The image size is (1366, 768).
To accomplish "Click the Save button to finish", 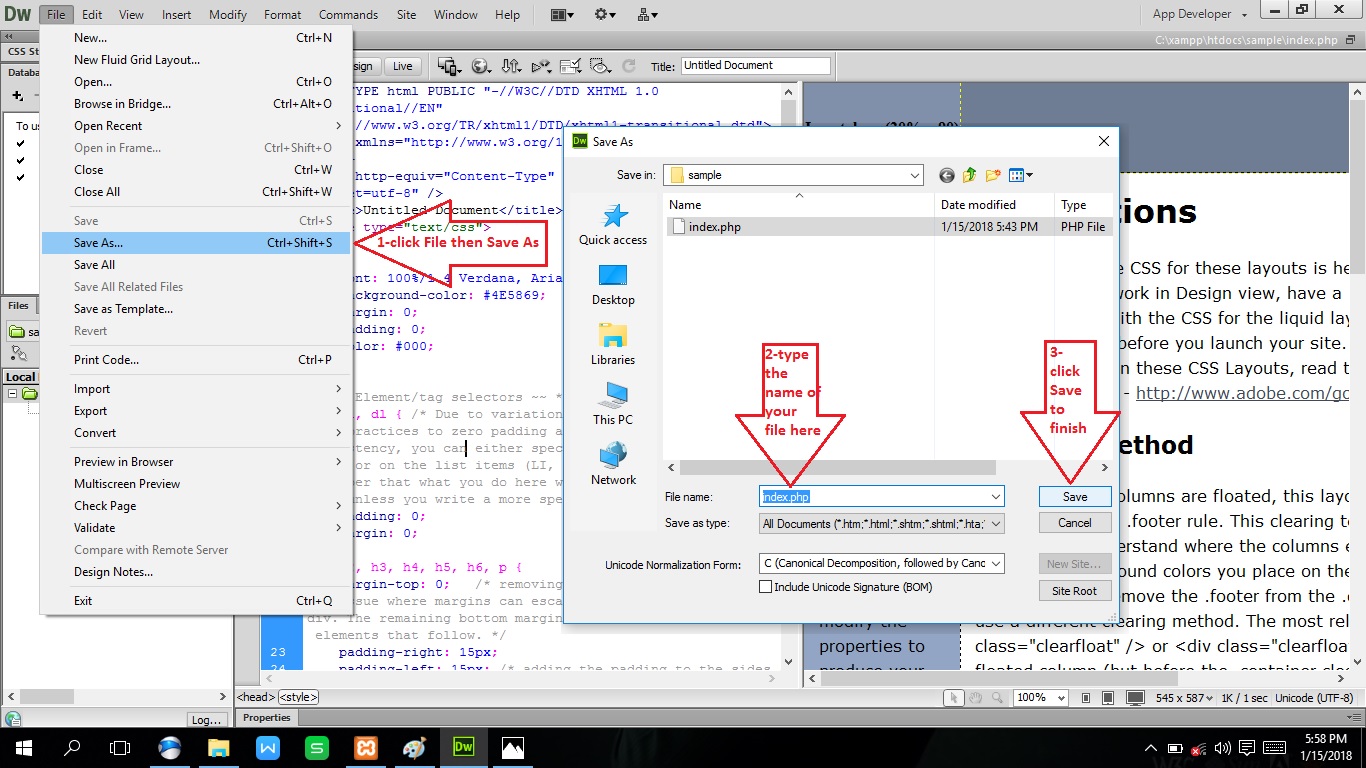I will pos(1074,496).
